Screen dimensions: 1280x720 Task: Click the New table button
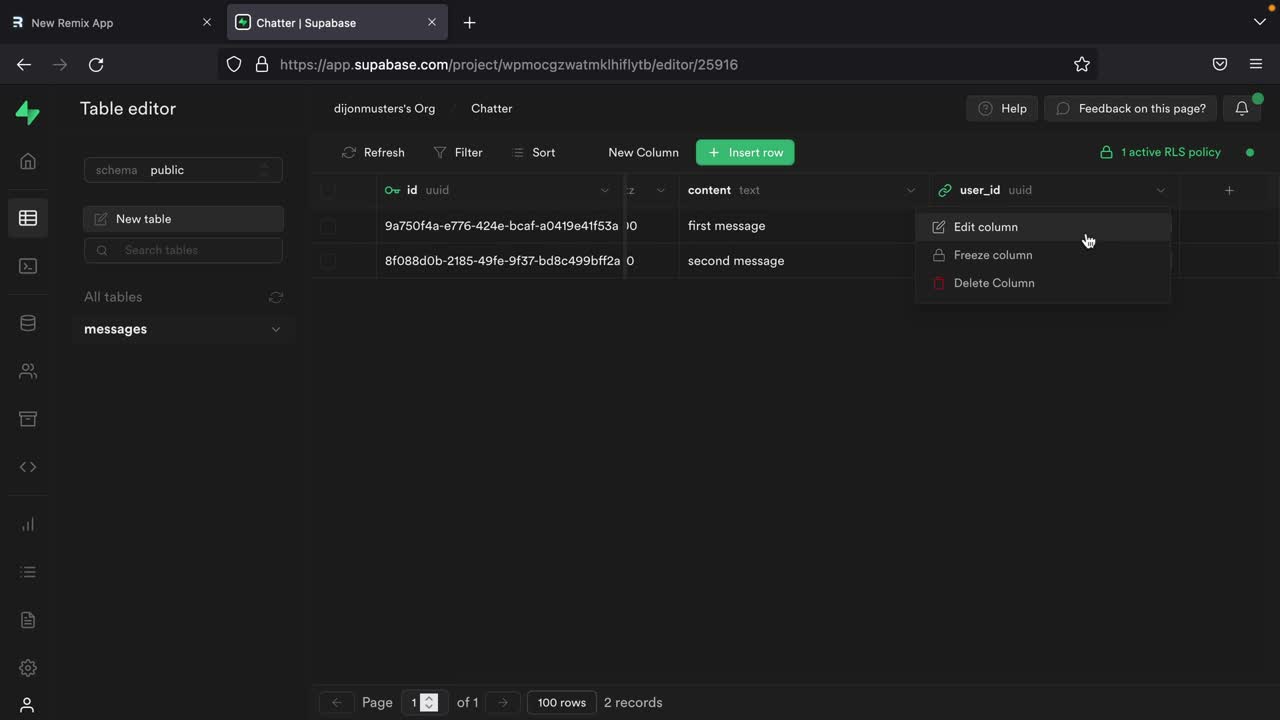(x=183, y=219)
